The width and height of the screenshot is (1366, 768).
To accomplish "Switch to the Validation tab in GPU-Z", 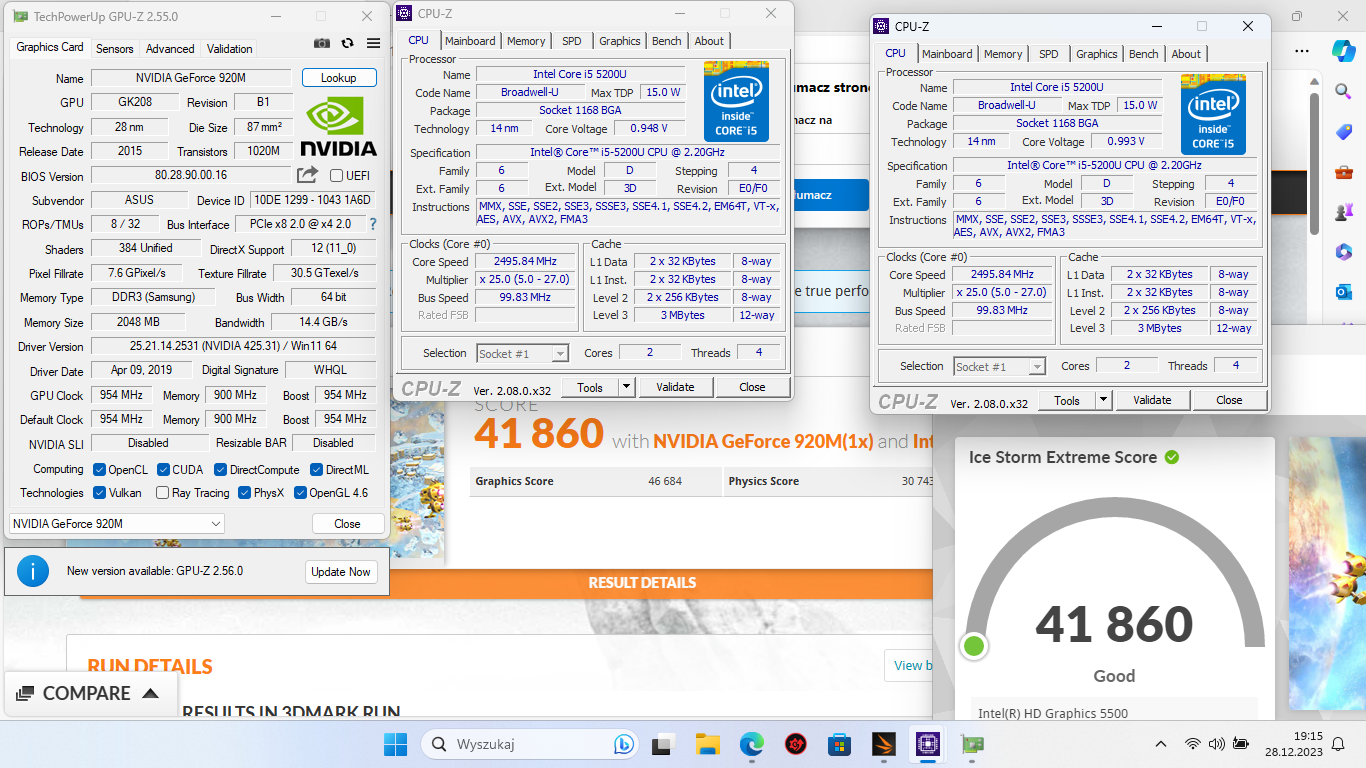I will click(x=230, y=48).
